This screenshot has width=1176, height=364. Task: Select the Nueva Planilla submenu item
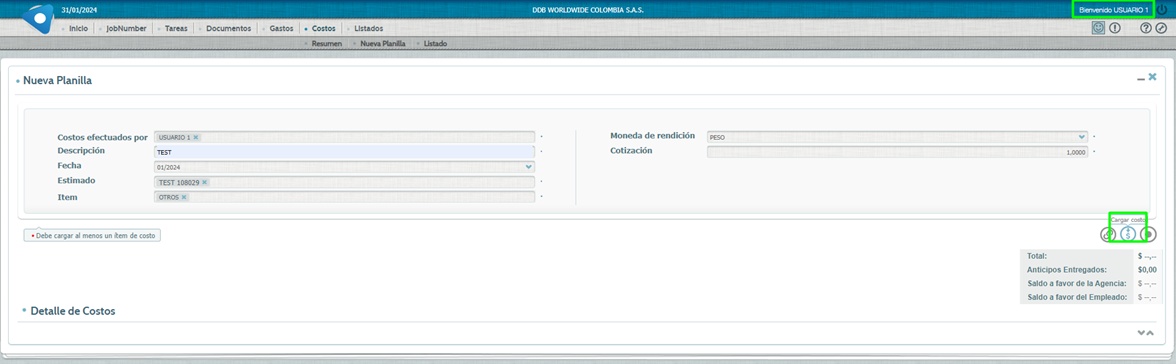pos(382,44)
